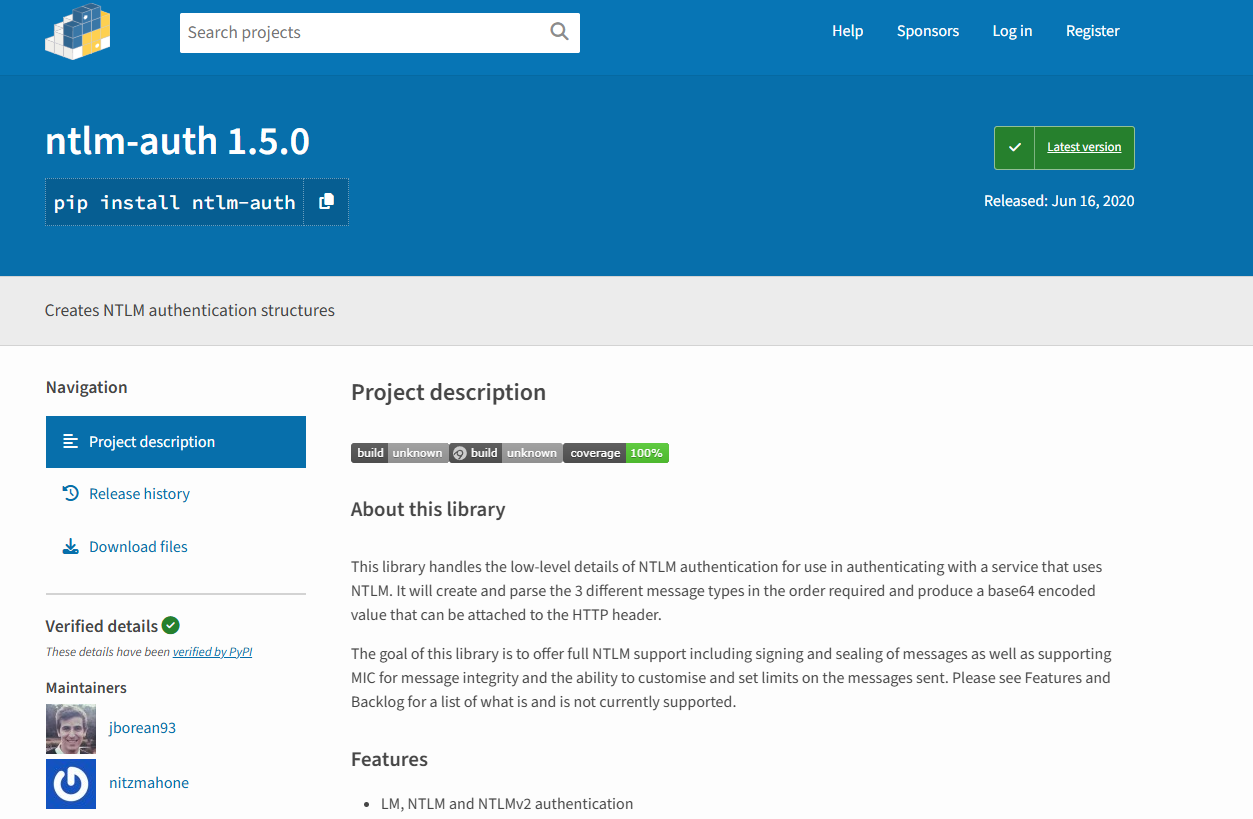Switch to the Download files tab
This screenshot has width=1253, height=819.
tap(138, 547)
